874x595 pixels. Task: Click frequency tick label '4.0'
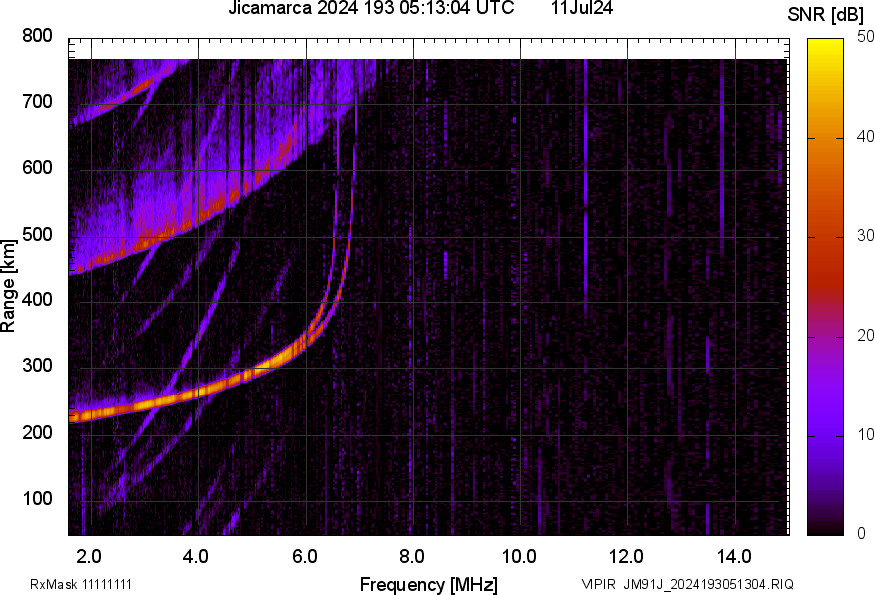click(x=196, y=557)
